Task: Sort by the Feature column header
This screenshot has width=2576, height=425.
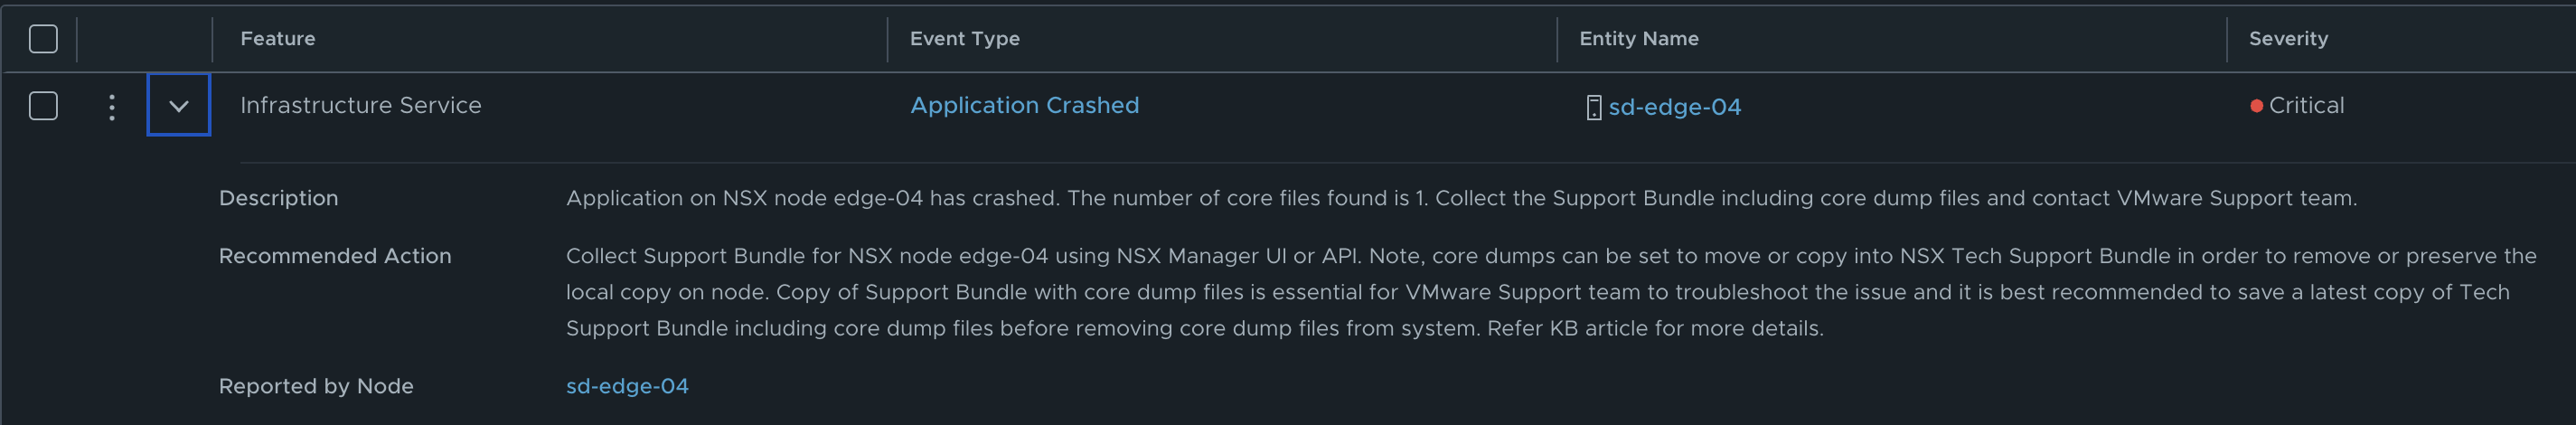Action: coord(278,39)
